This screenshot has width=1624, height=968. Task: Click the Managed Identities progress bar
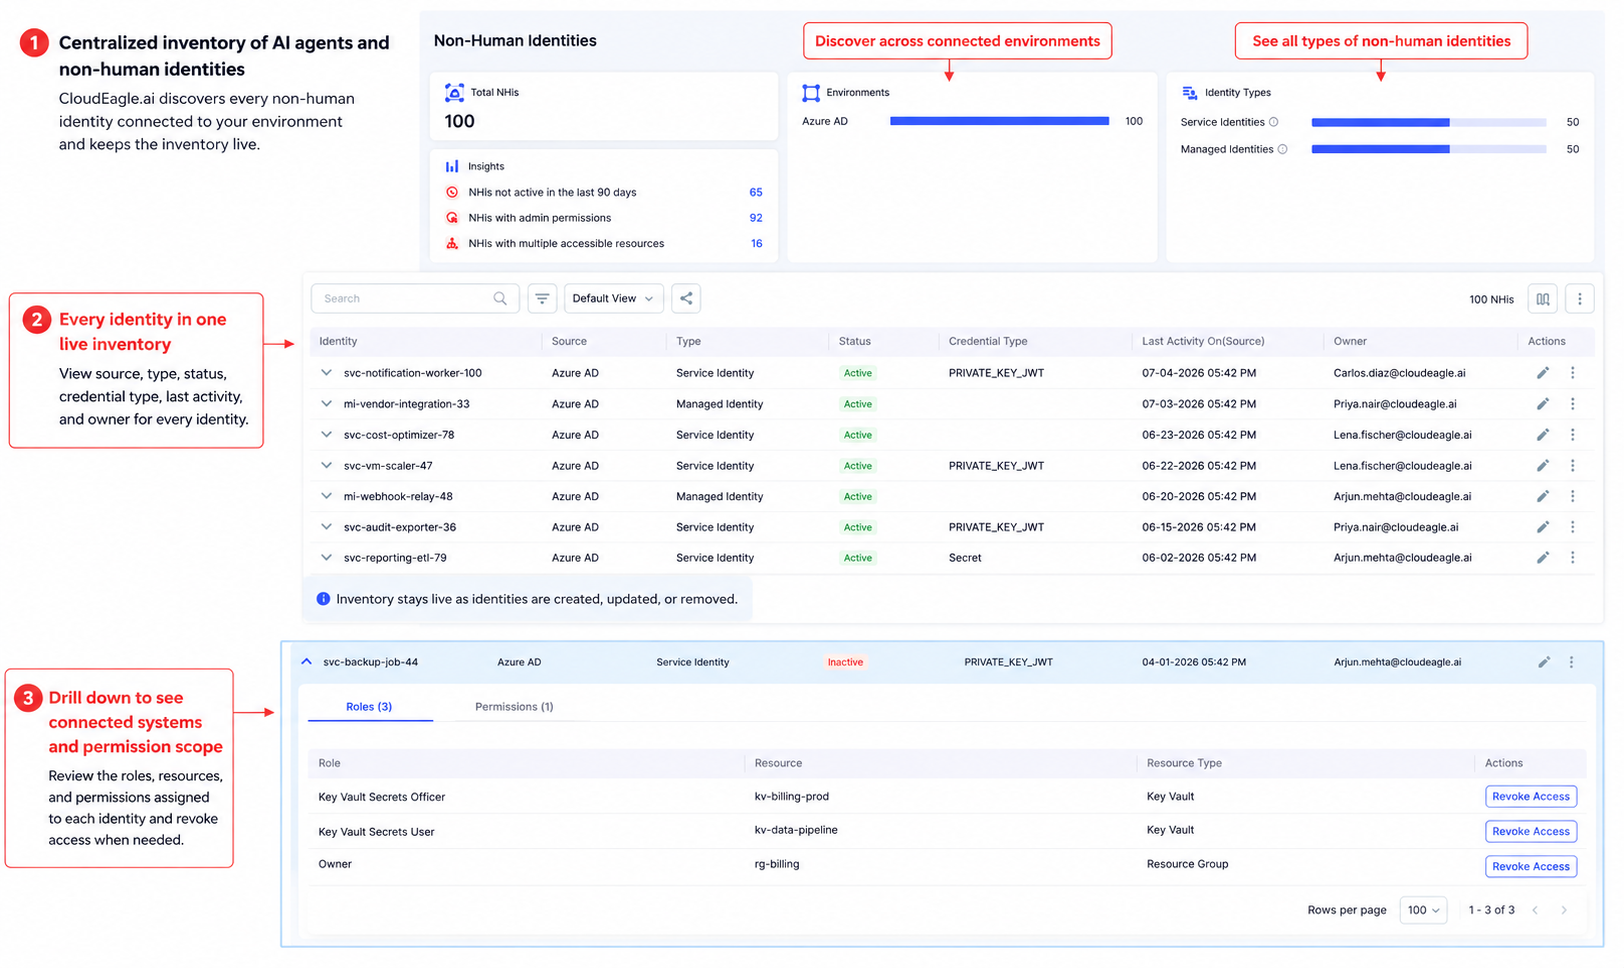1429,149
